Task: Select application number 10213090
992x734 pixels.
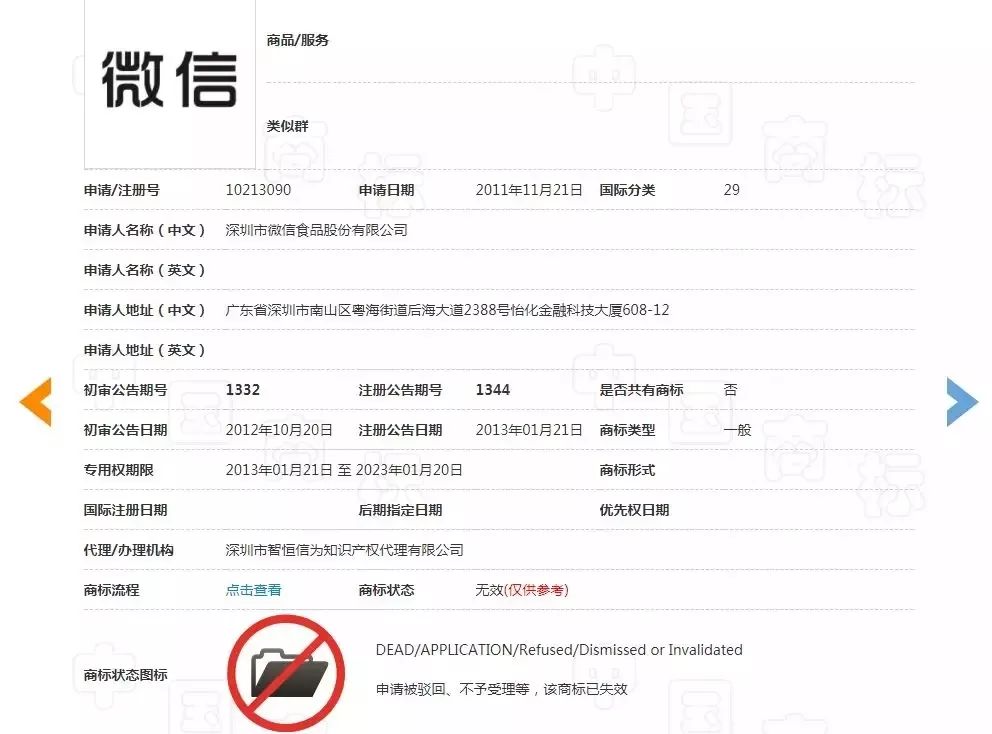Action: (x=258, y=190)
